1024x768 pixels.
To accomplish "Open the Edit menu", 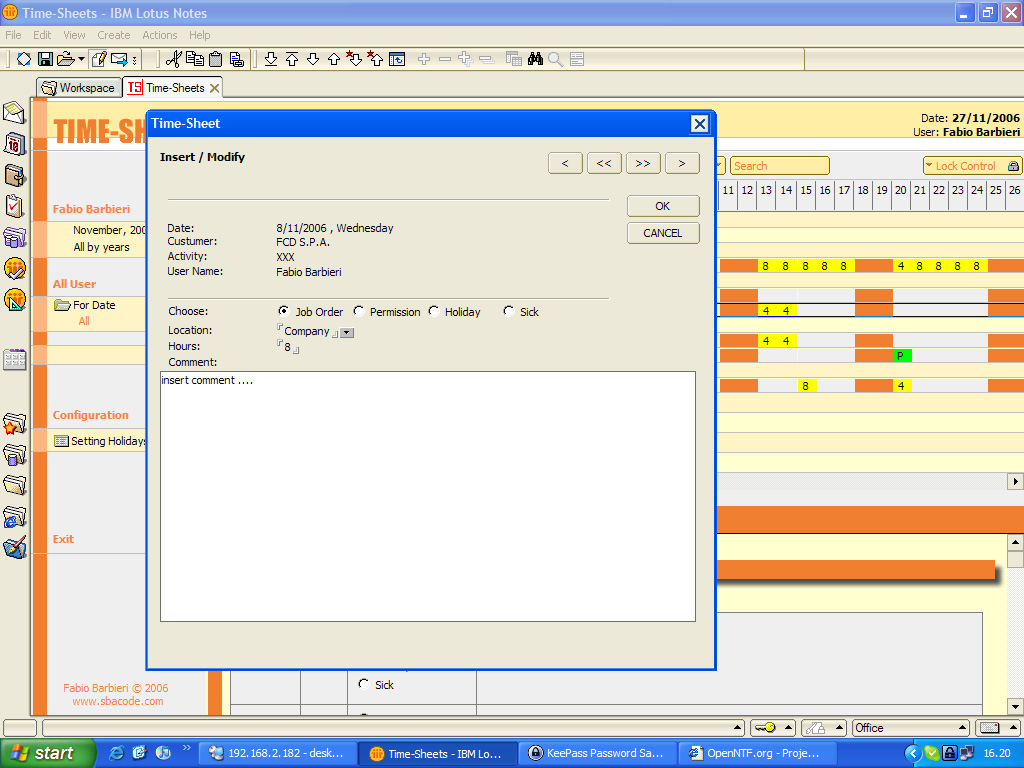I will pos(42,35).
